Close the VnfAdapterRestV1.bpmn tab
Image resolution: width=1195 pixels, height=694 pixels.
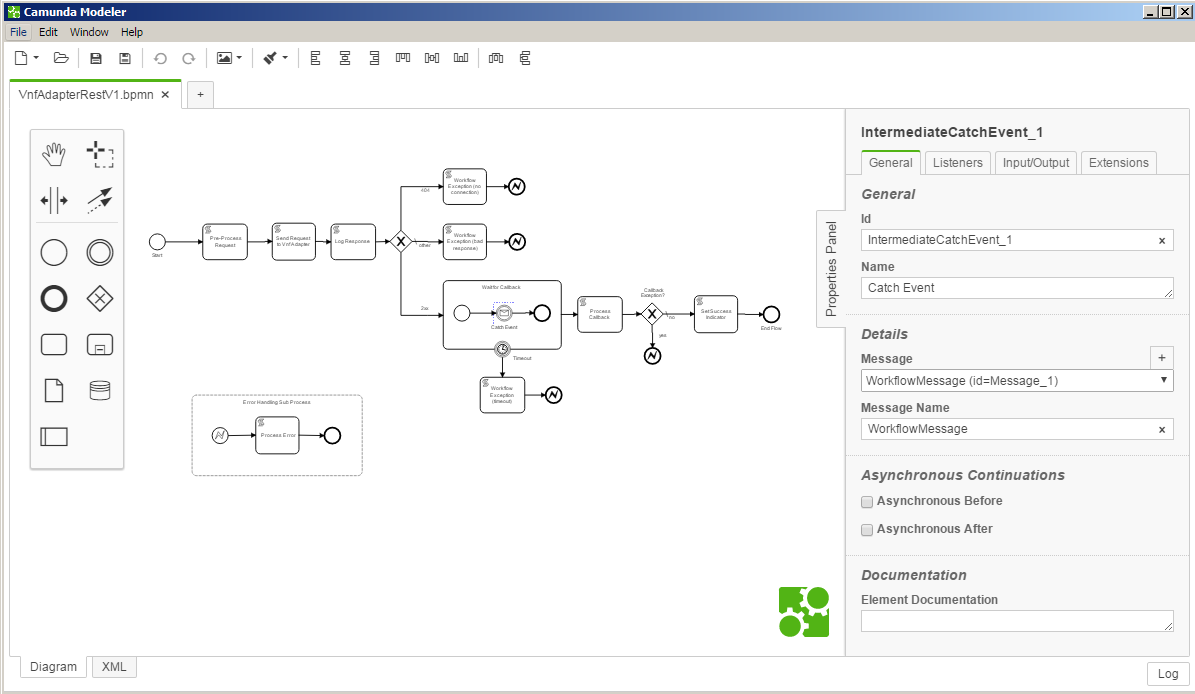coord(165,94)
